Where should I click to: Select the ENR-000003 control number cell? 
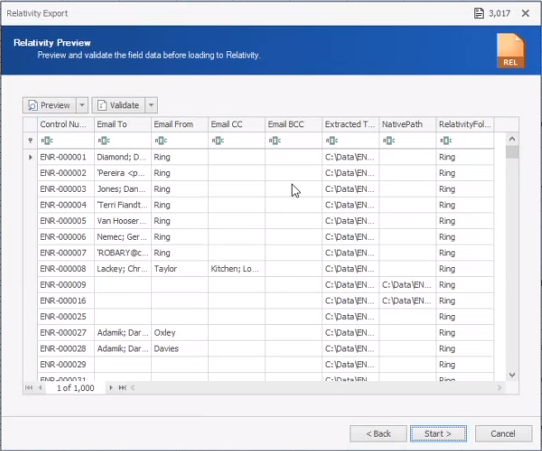(66, 189)
